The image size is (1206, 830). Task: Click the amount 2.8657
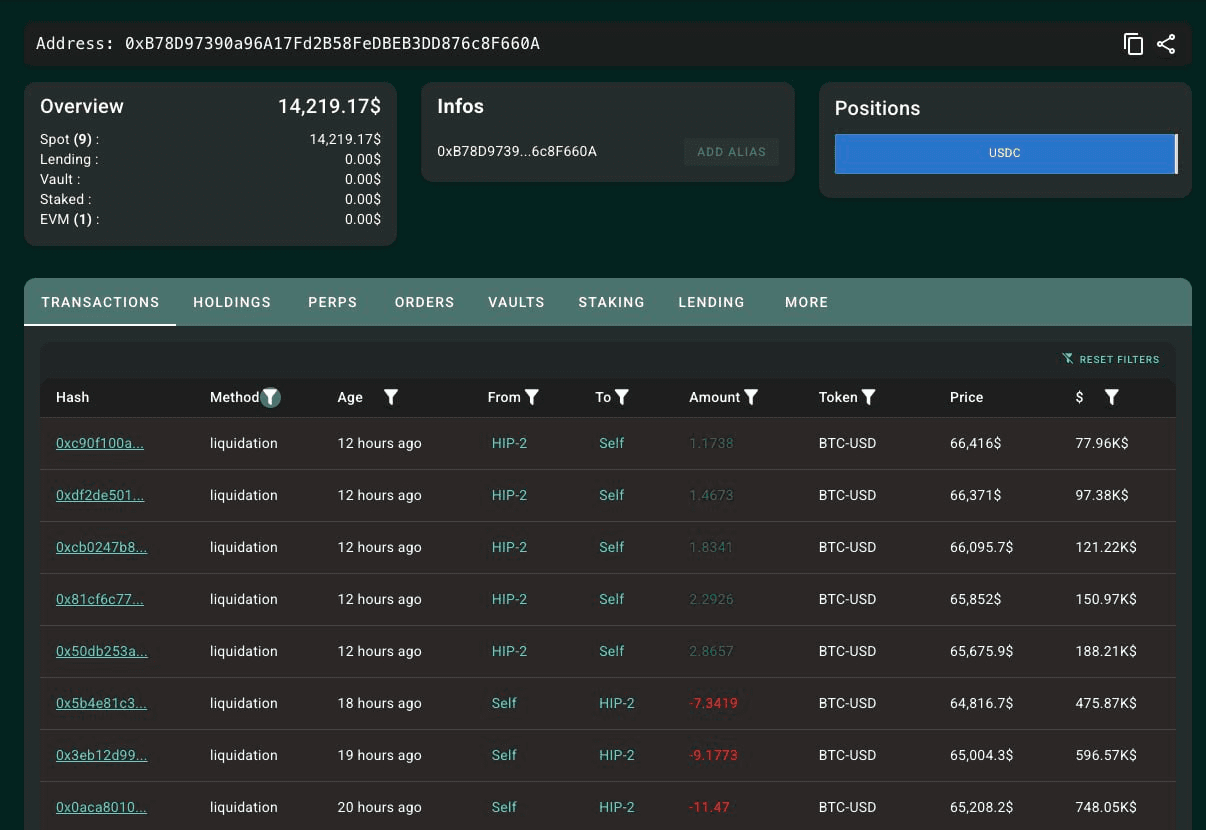(x=711, y=651)
